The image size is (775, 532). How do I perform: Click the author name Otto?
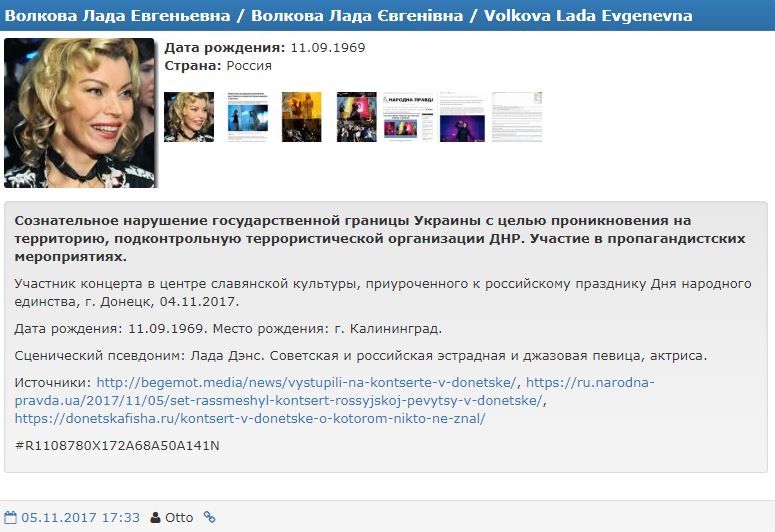(x=179, y=518)
